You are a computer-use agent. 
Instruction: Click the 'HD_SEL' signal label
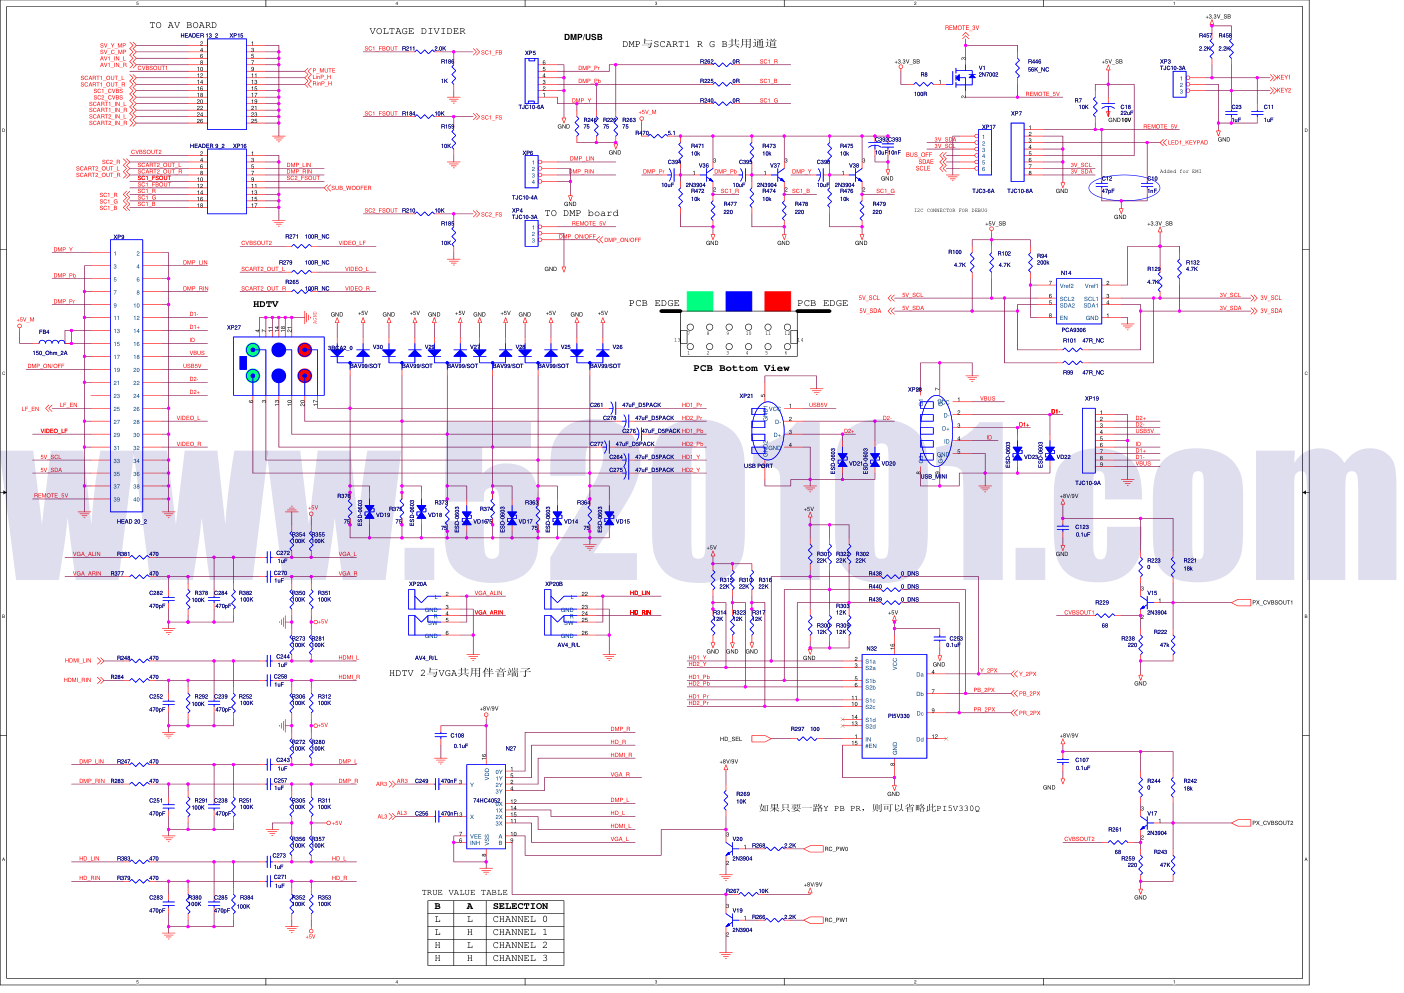tap(731, 739)
